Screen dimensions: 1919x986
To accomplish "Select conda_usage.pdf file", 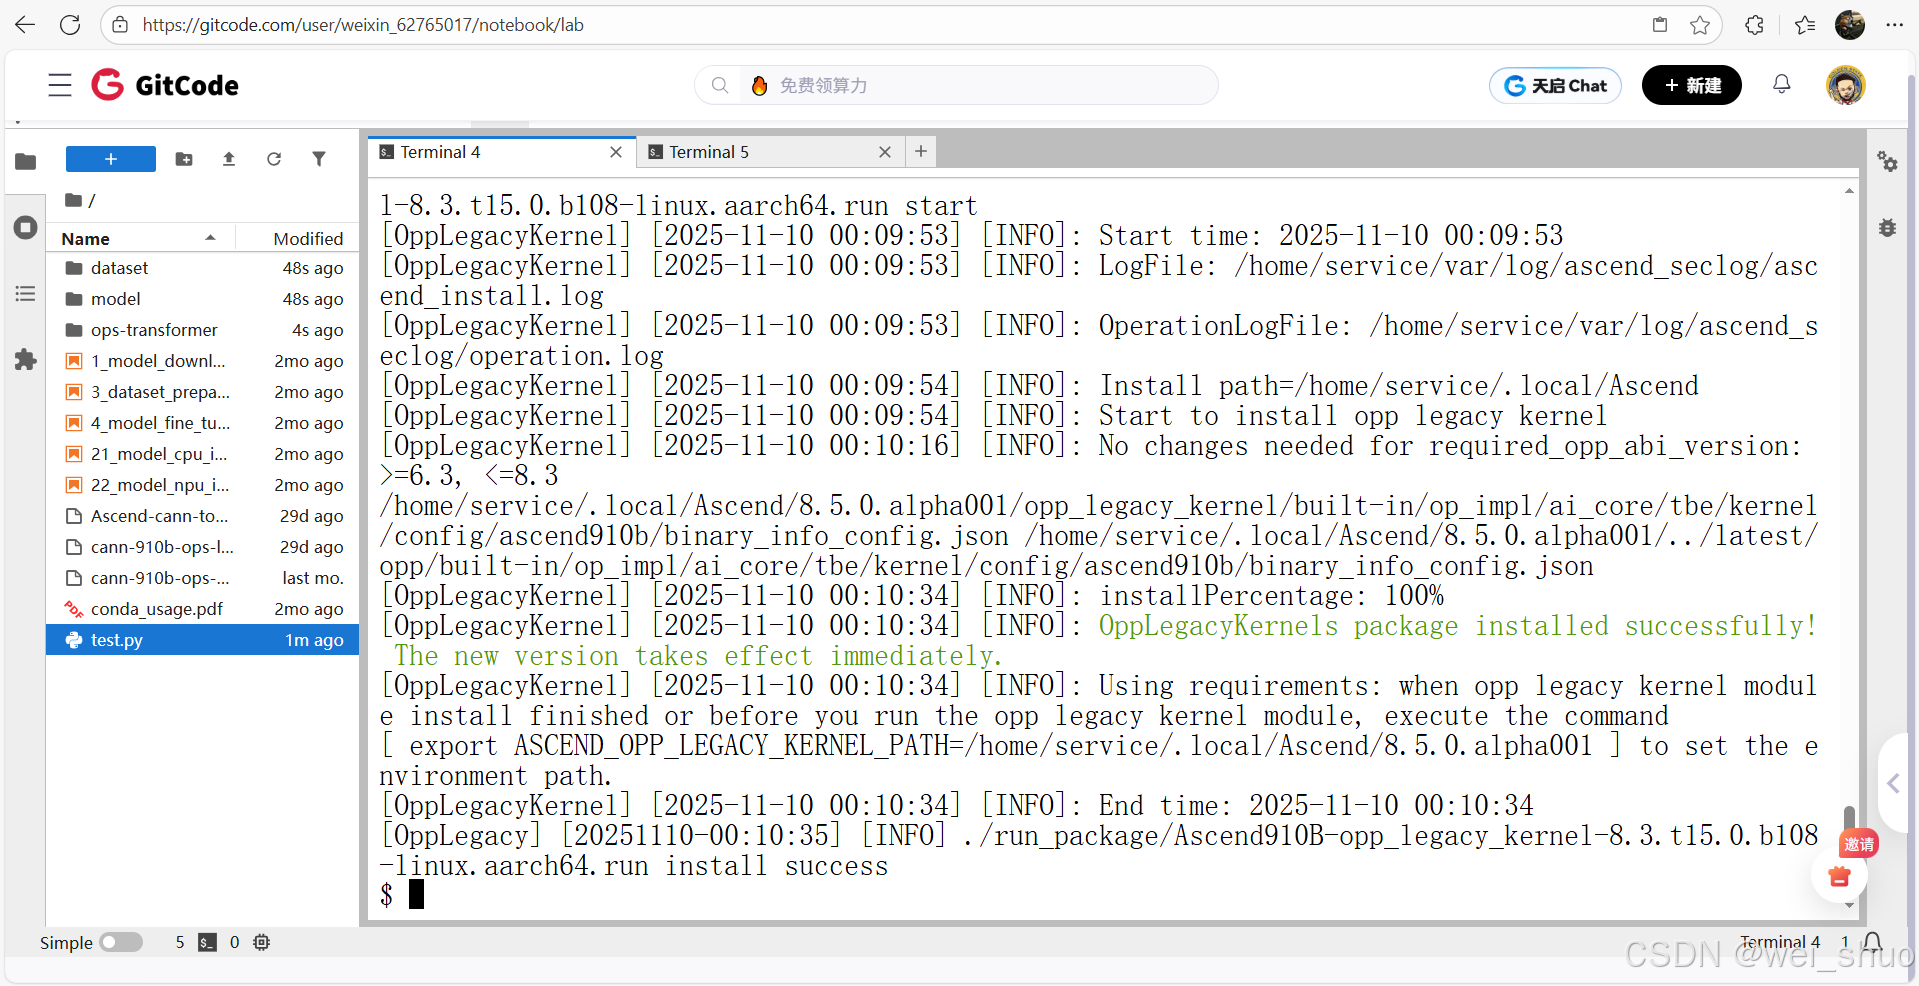I will pos(203,609).
